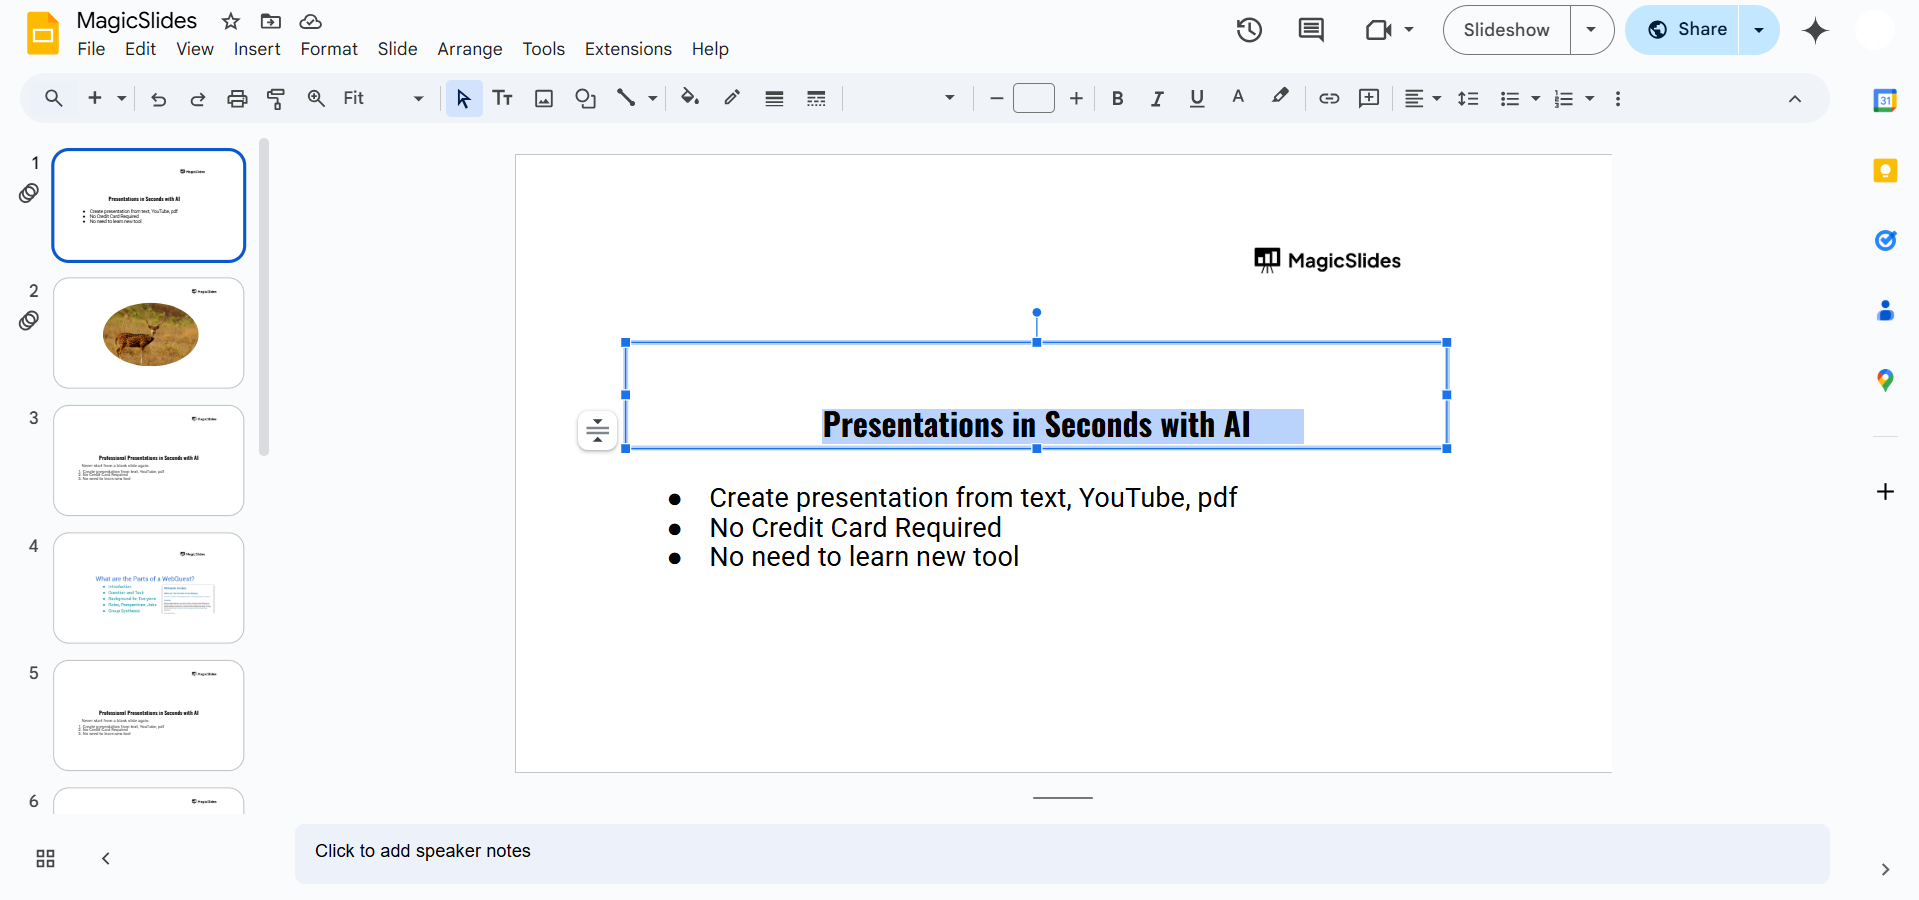Open the File menu

pos(91,49)
